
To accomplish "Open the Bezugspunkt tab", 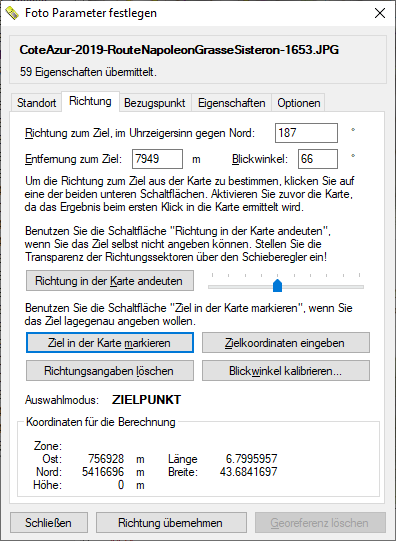I will pos(155,103).
